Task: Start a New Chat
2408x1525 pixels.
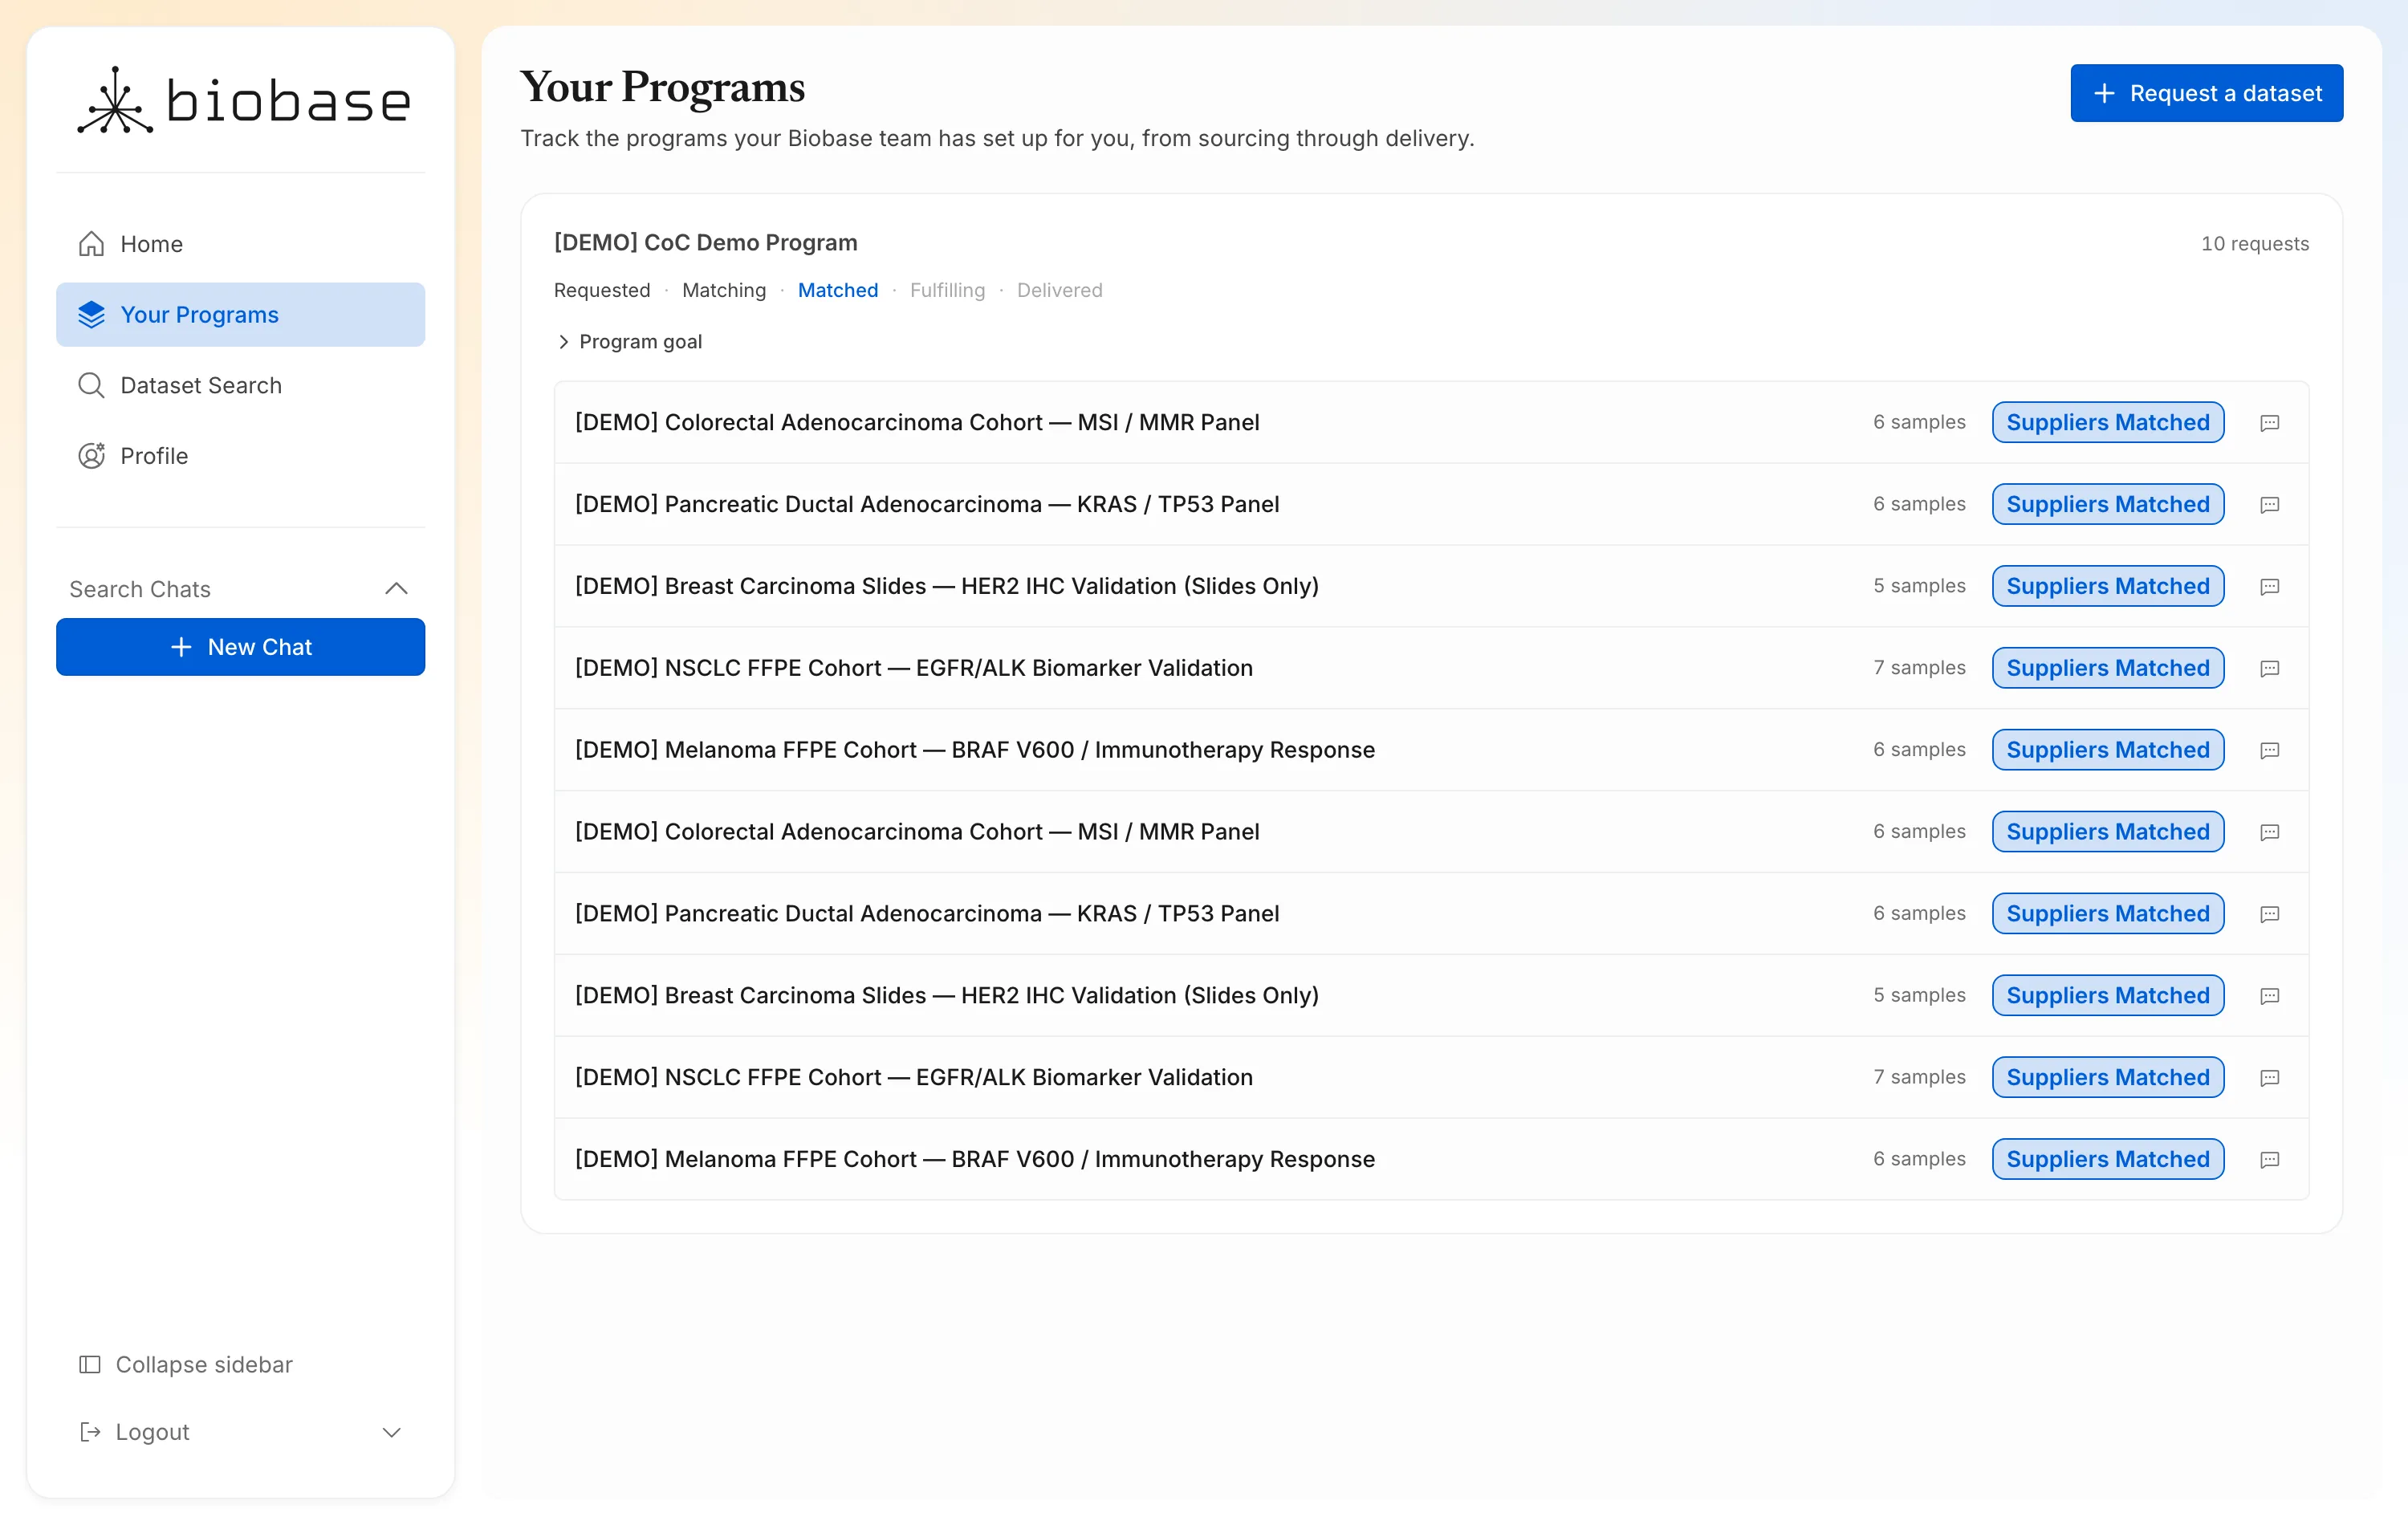Action: (x=240, y=647)
